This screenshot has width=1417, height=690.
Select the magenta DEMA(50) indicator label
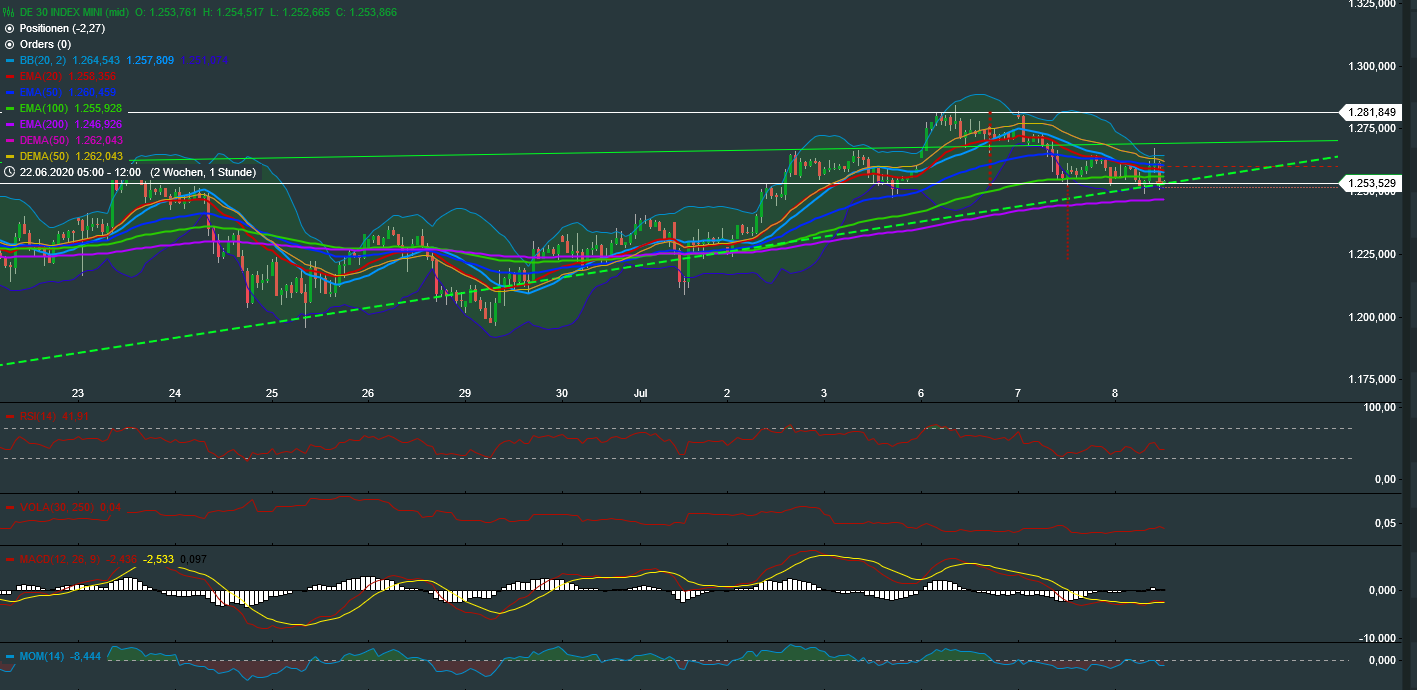(44, 140)
